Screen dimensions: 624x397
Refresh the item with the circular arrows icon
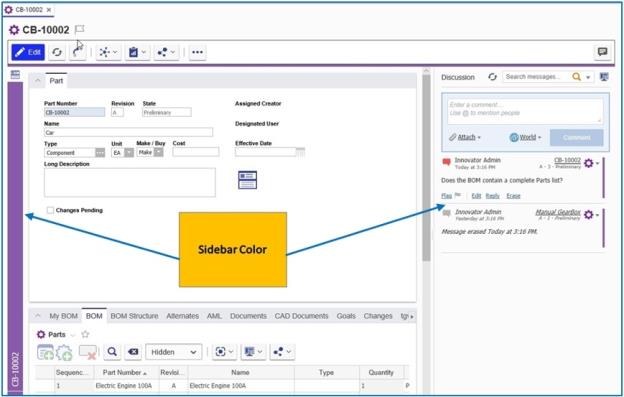tap(57, 52)
